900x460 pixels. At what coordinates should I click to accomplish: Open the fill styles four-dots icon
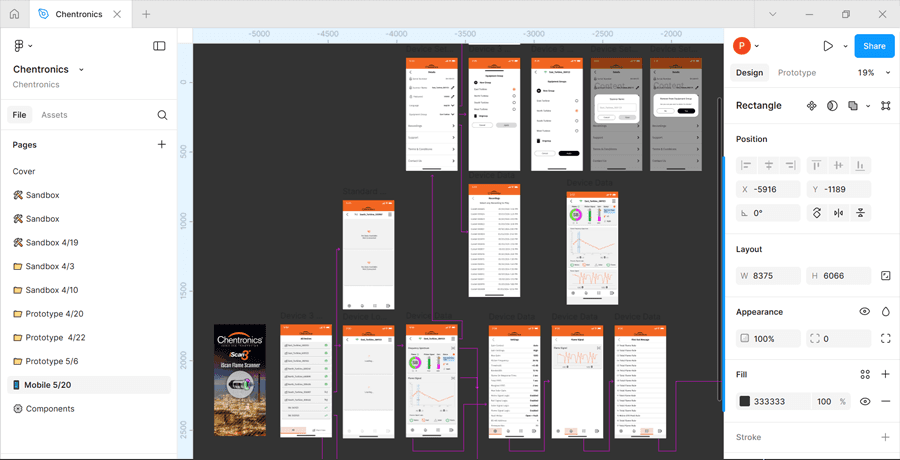pyautogui.click(x=865, y=374)
